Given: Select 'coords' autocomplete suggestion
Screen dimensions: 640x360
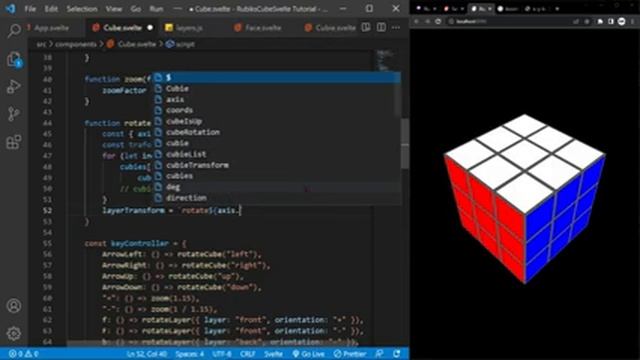Looking at the screenshot, I should coord(276,110).
